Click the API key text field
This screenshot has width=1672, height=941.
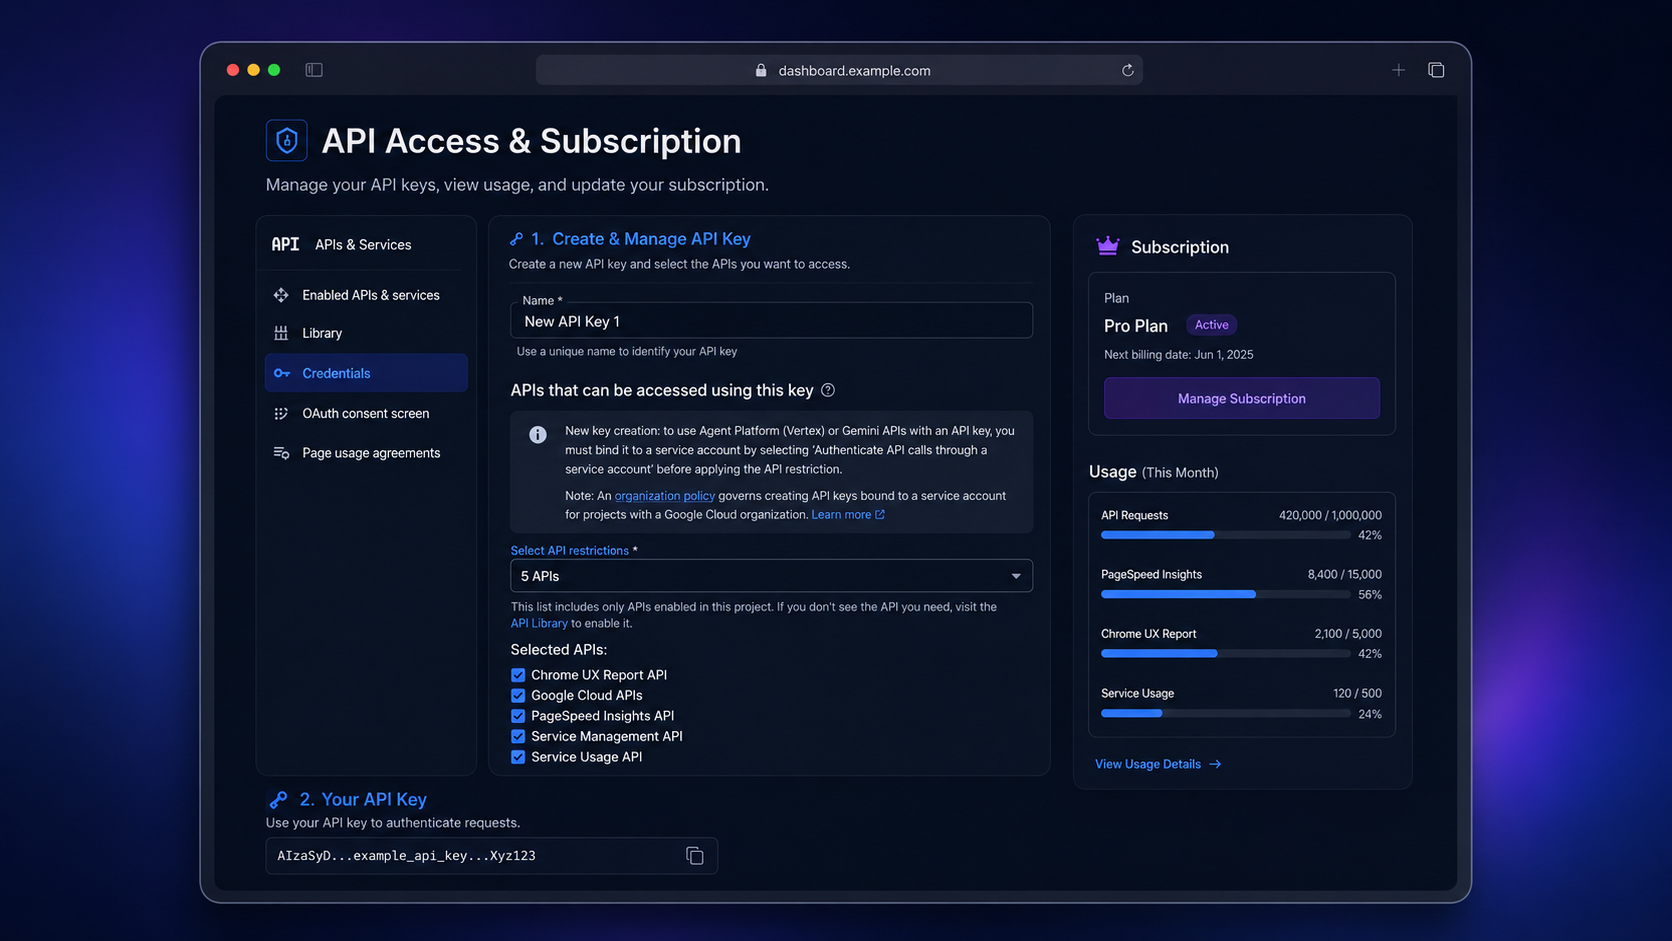(491, 856)
